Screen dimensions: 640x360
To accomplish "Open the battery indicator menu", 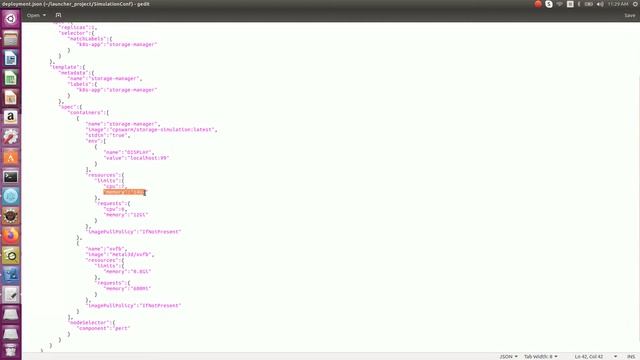I will pos(588,4).
